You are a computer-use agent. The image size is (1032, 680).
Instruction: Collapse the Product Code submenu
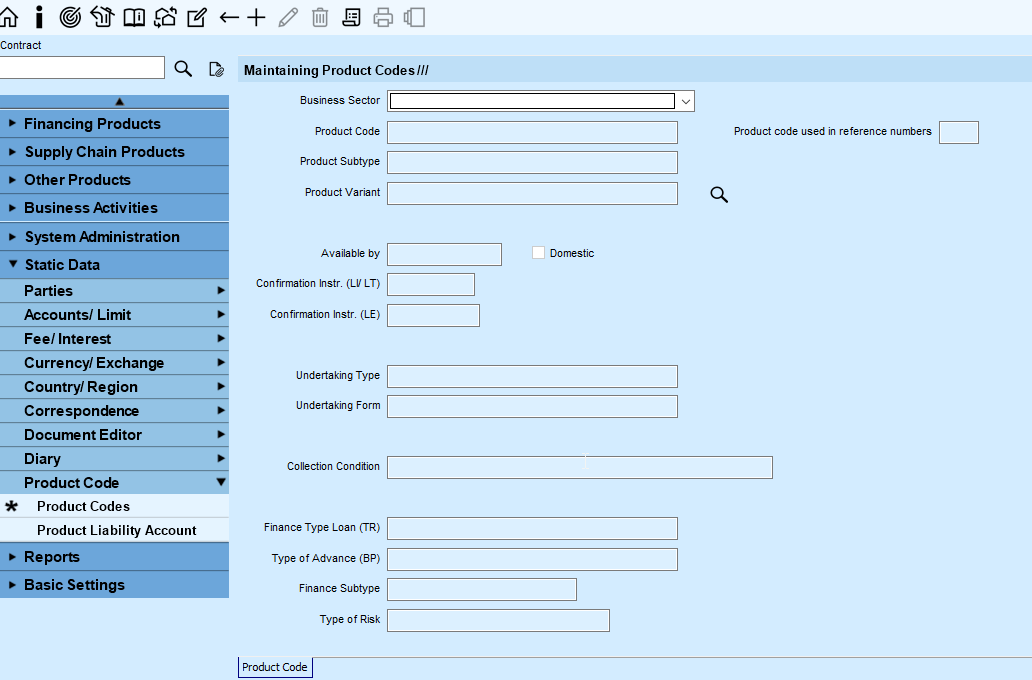point(115,483)
